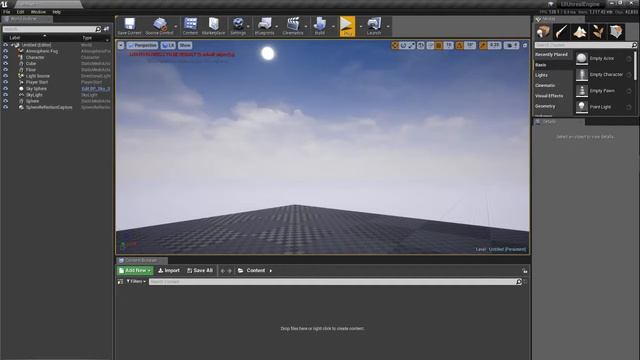Open the scale snap value dropdown

tap(494, 45)
